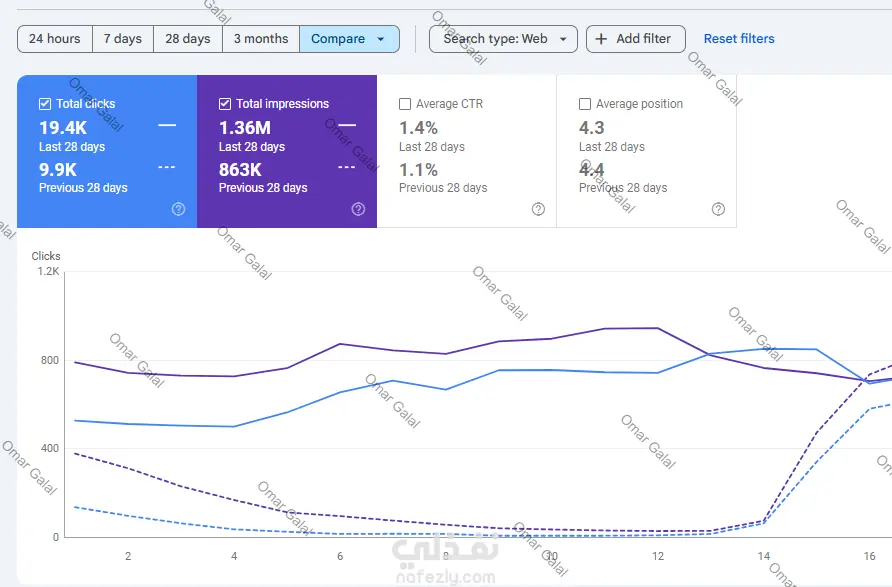Expand the Compare dropdown arrow

tap(381, 39)
